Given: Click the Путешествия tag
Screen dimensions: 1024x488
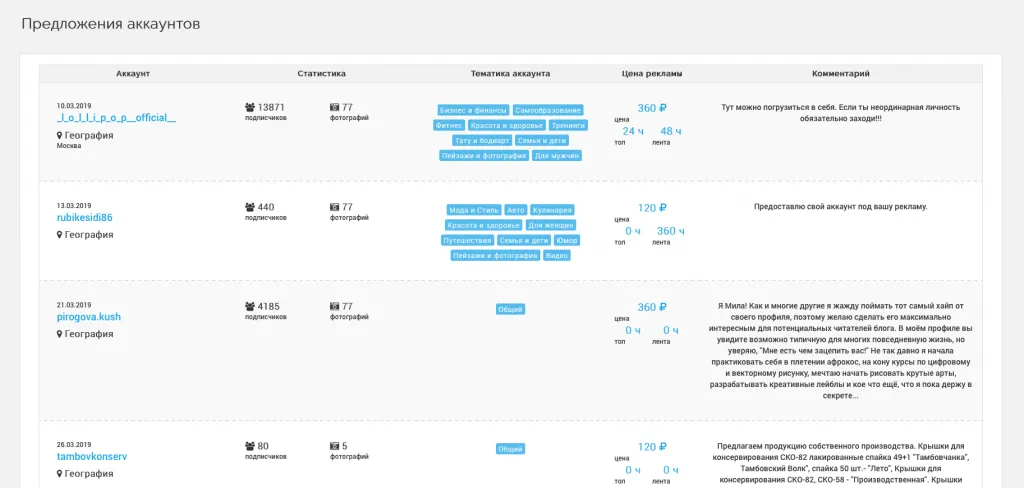Looking at the screenshot, I should [x=467, y=240].
